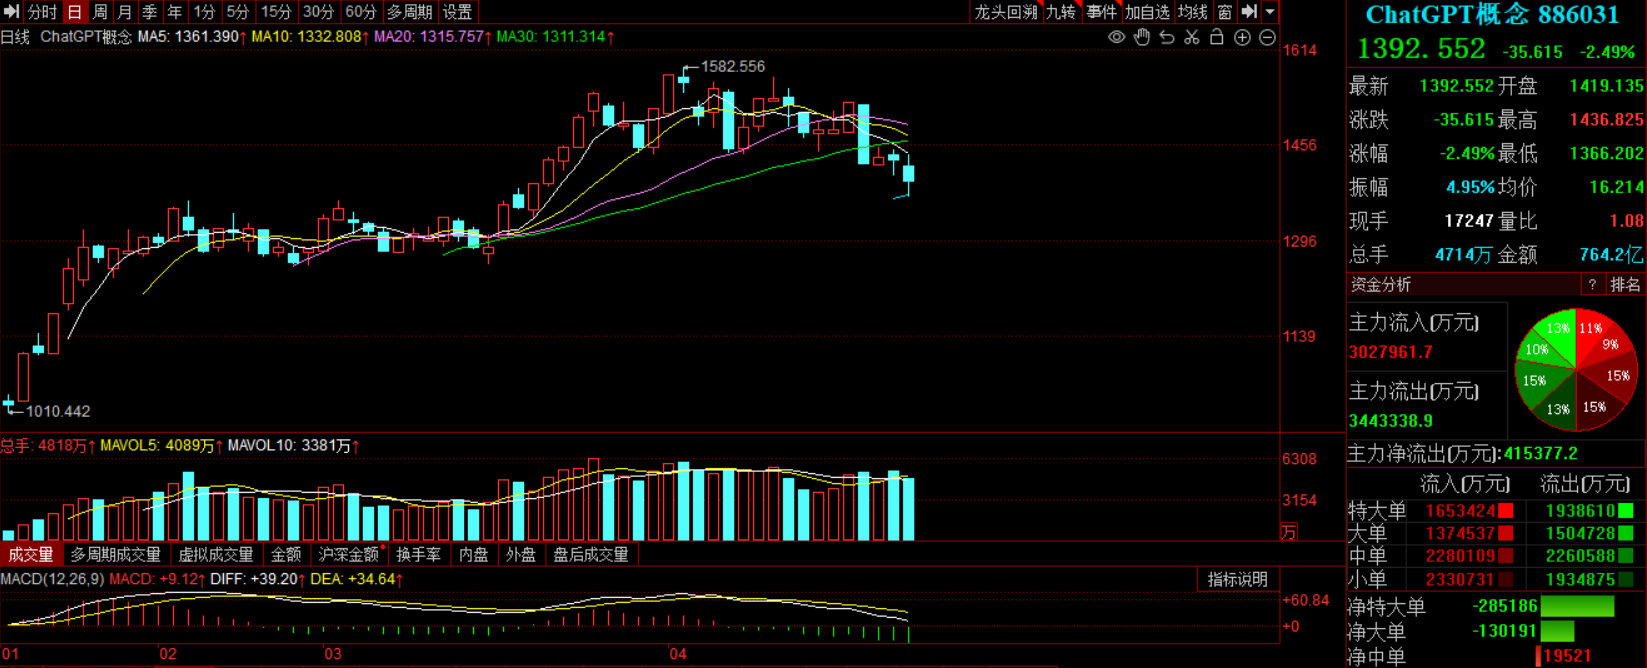
Task: Click the 1582.556 high price label
Action: click(x=732, y=66)
